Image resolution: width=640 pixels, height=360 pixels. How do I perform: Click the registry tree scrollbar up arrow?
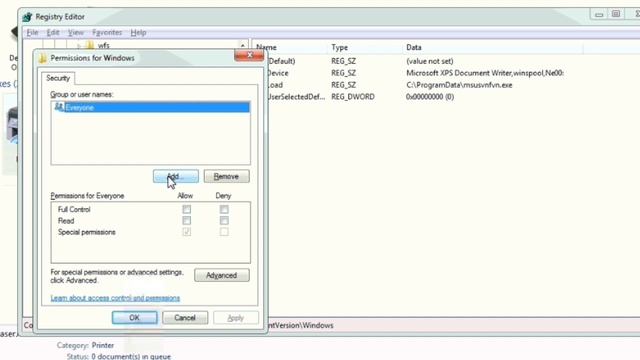[x=242, y=45]
